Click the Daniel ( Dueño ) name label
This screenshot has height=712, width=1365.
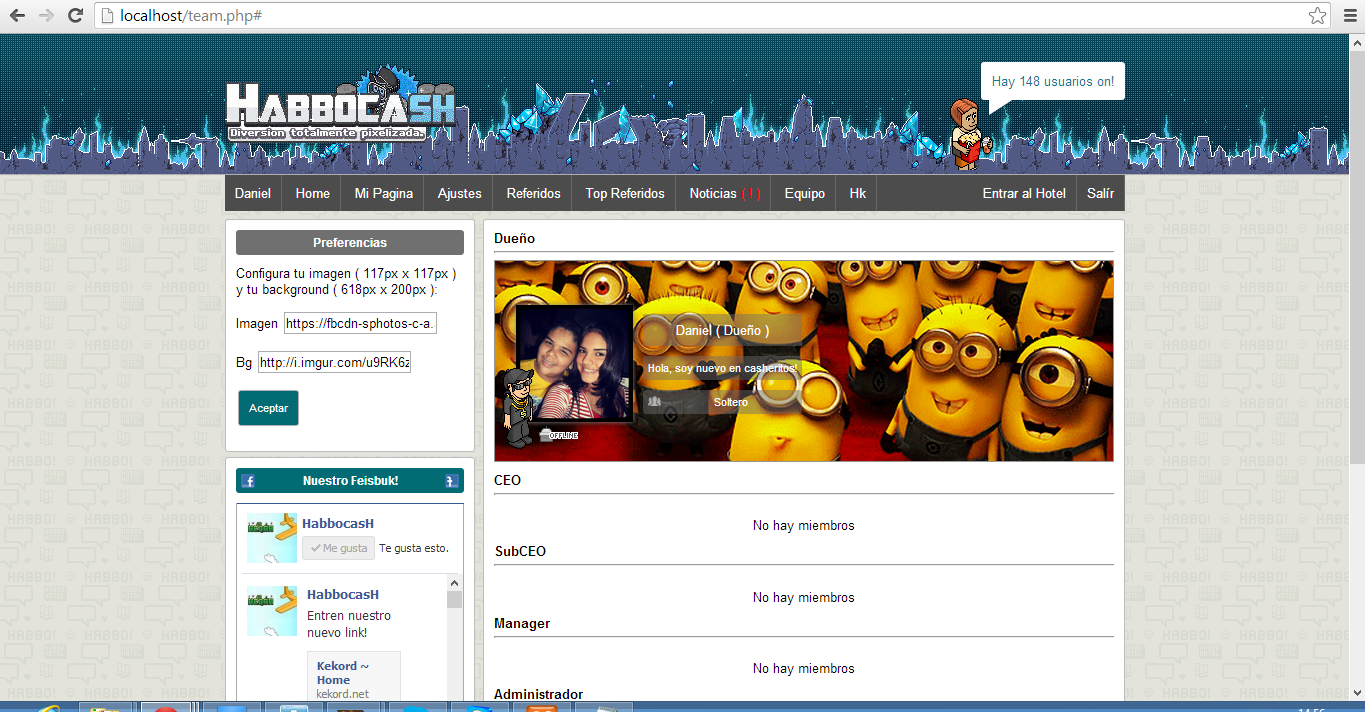pos(722,330)
